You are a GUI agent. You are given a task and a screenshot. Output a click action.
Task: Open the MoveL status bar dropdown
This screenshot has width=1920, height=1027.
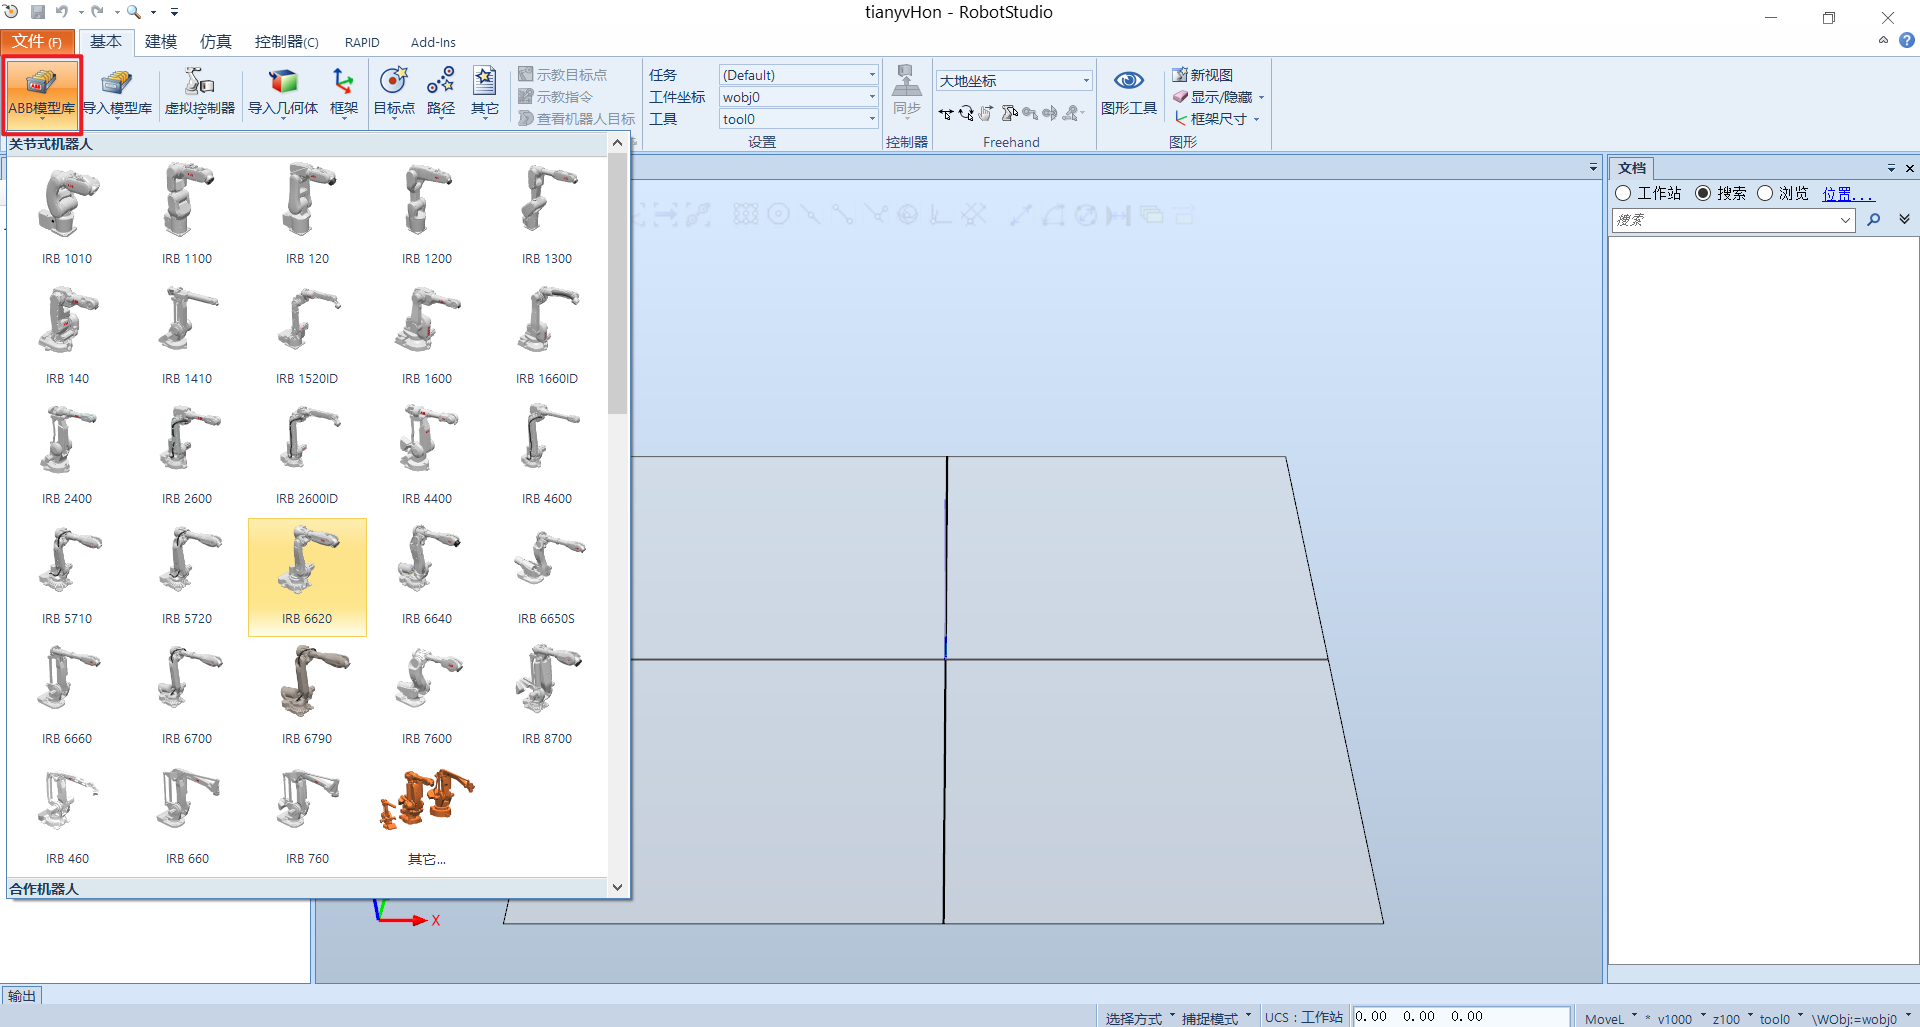(1611, 1018)
